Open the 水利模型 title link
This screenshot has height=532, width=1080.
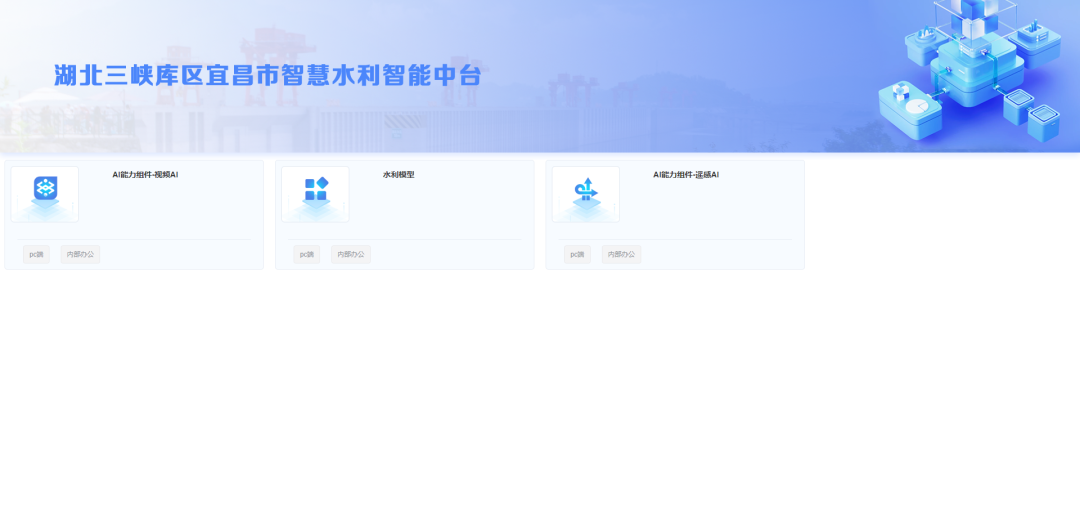coord(398,175)
